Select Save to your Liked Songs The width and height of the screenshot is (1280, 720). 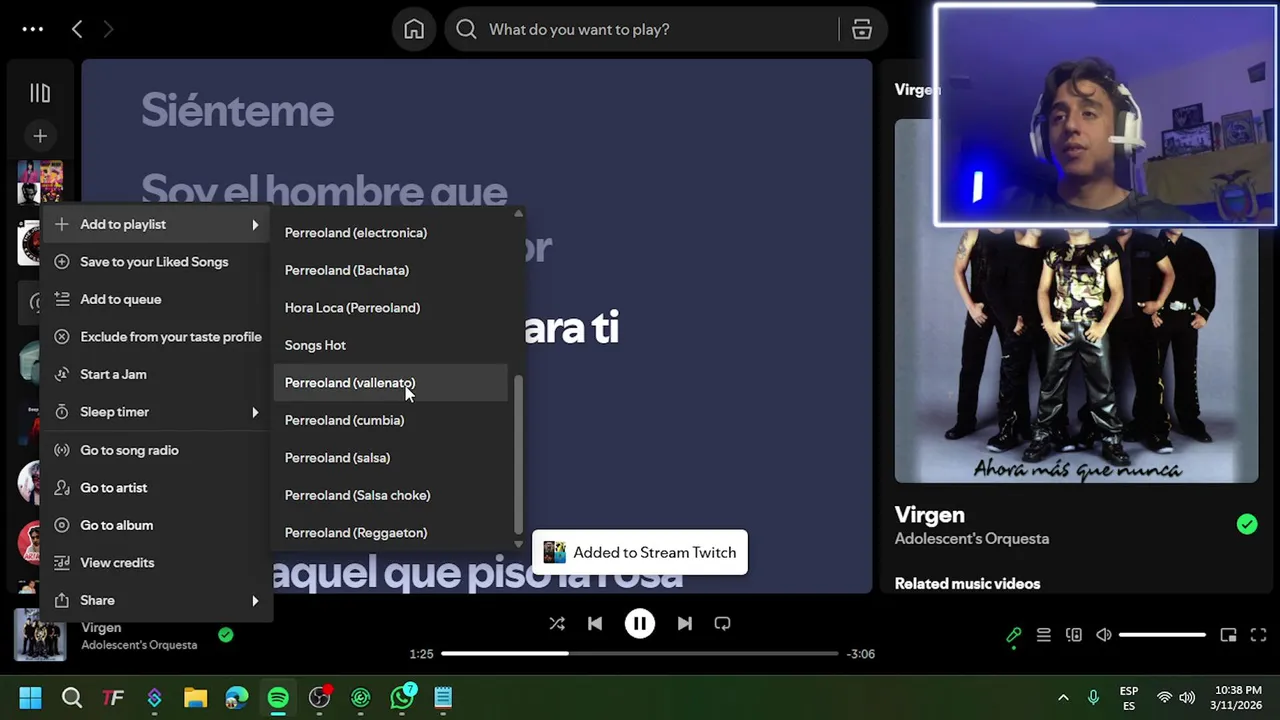(x=156, y=262)
